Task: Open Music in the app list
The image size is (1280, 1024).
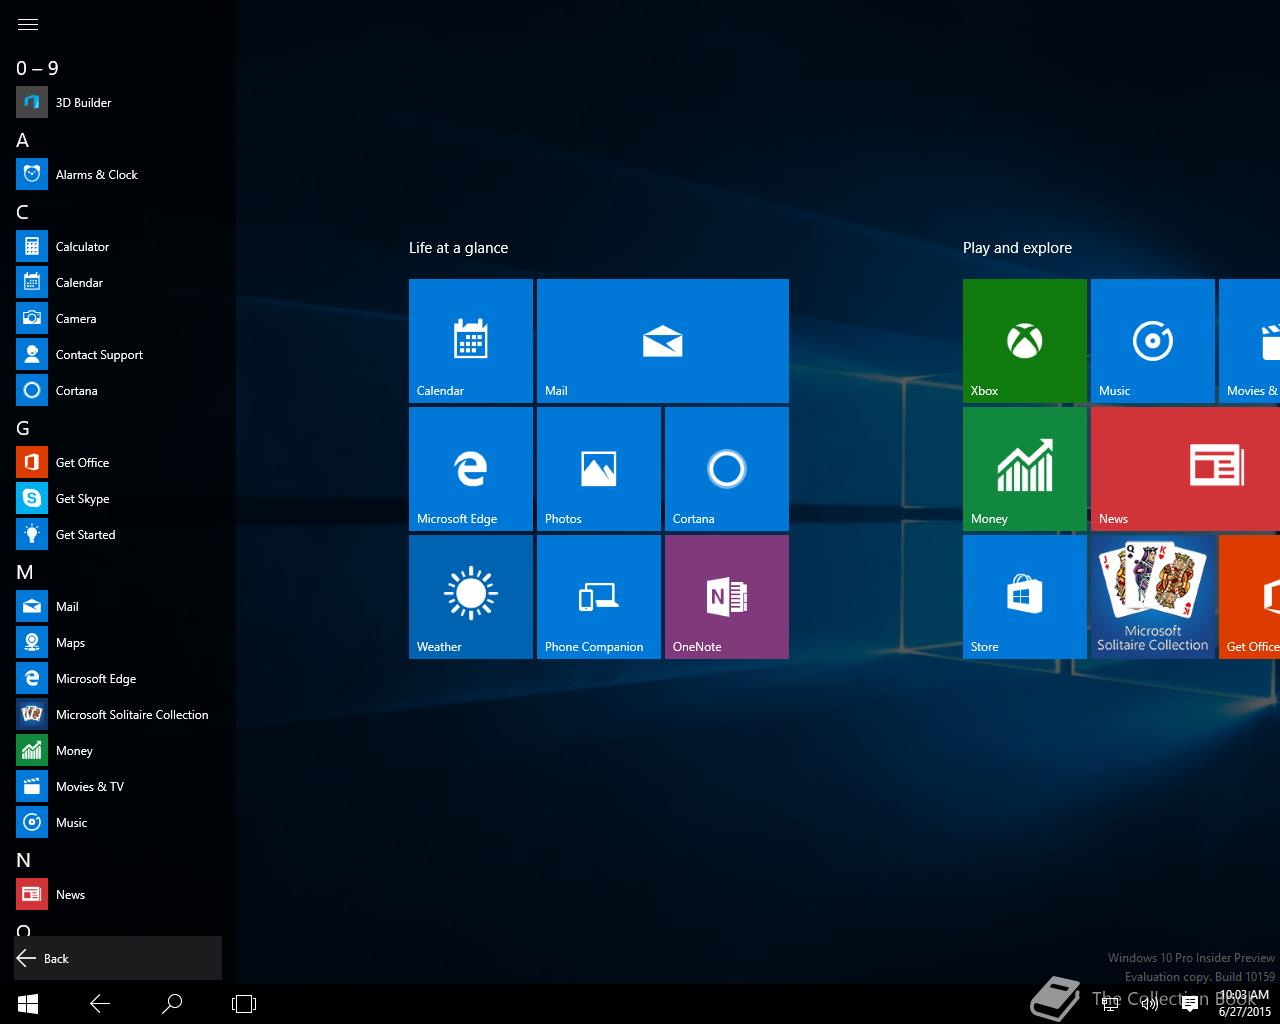Action: [x=118, y=822]
